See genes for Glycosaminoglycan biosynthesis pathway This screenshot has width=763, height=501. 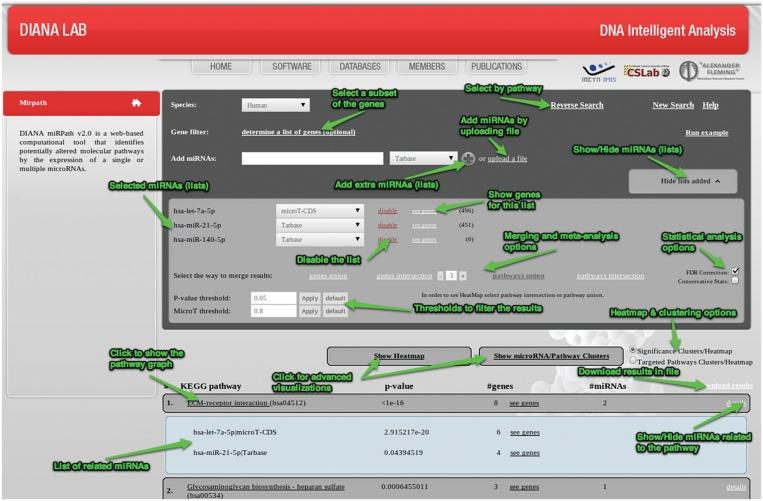[x=524, y=486]
